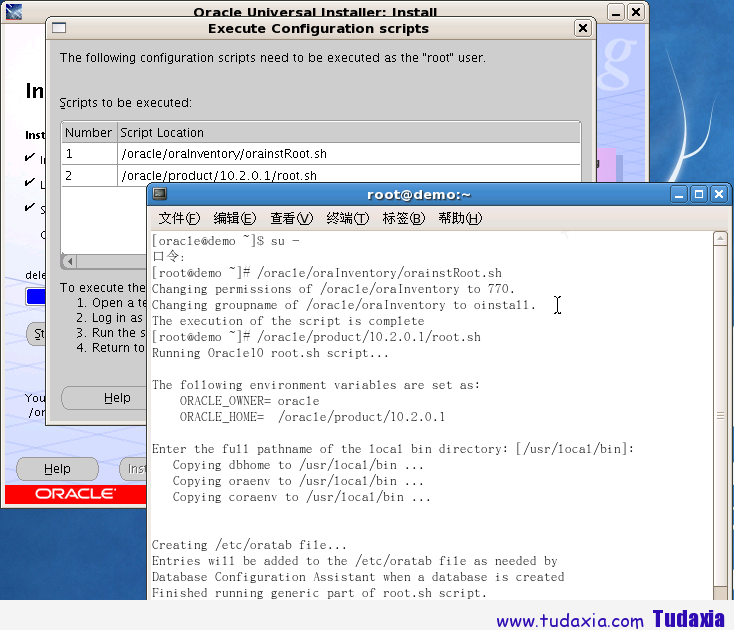Screen dimensions: 734x630
Task: Select script row 2 root.sh
Action: click(321, 176)
